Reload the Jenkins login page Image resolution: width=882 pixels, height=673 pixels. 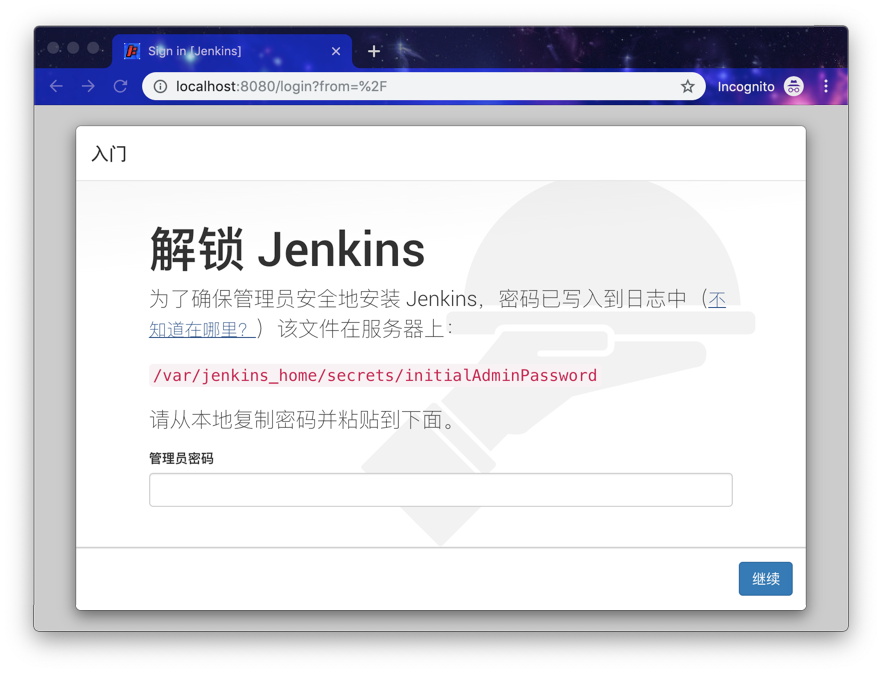120,86
